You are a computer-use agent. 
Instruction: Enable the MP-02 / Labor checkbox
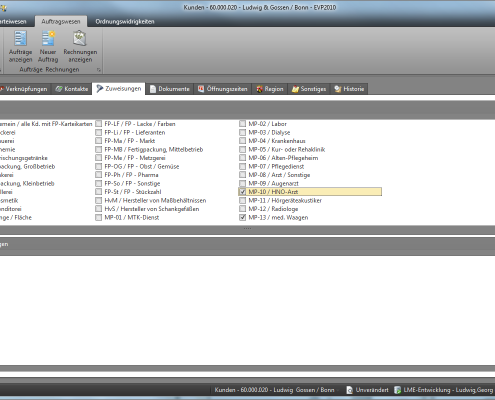242,124
